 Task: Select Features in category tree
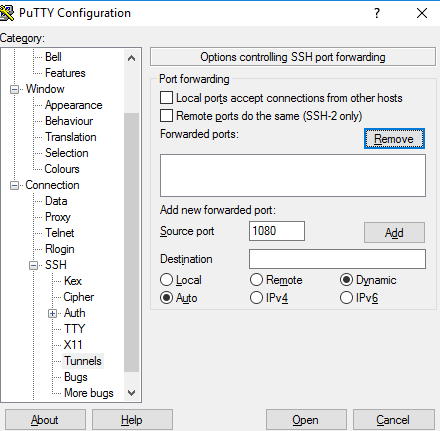65,73
